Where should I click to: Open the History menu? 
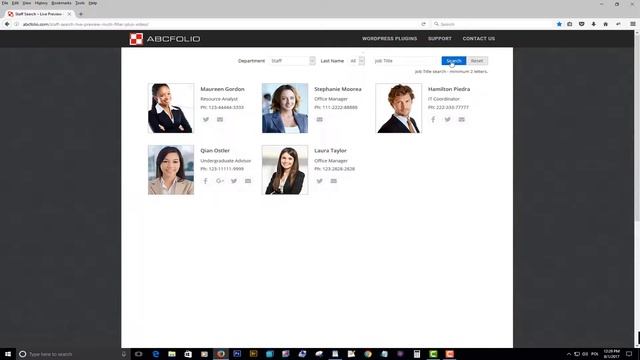coord(41,3)
